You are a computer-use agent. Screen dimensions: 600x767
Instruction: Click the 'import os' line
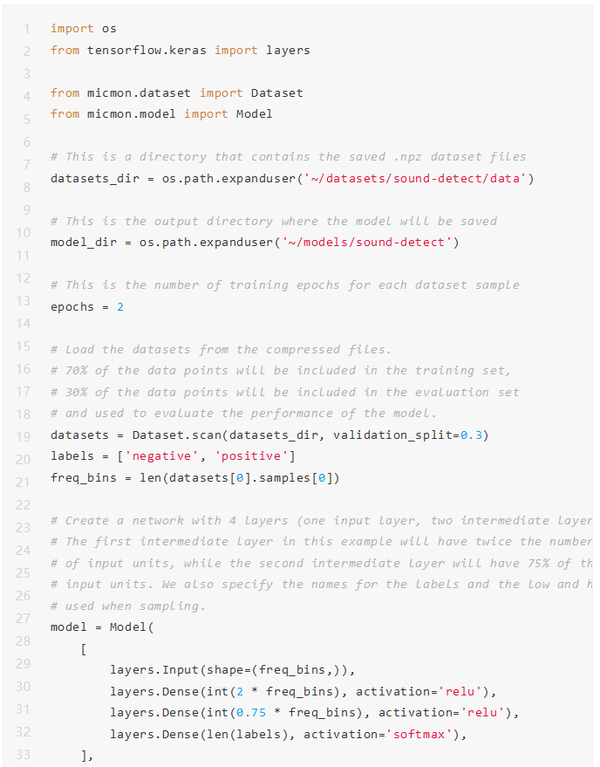pyautogui.click(x=84, y=28)
